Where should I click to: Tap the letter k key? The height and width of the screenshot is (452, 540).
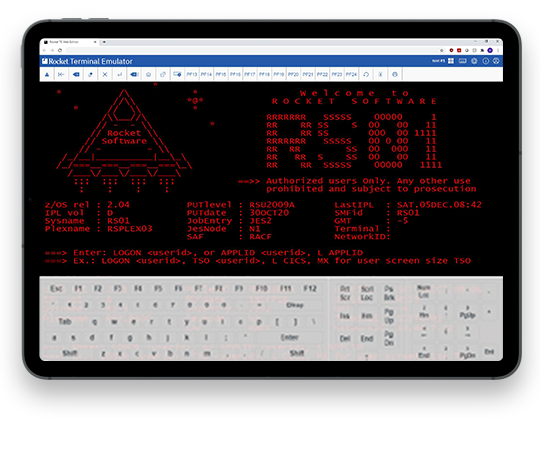[x=187, y=337]
